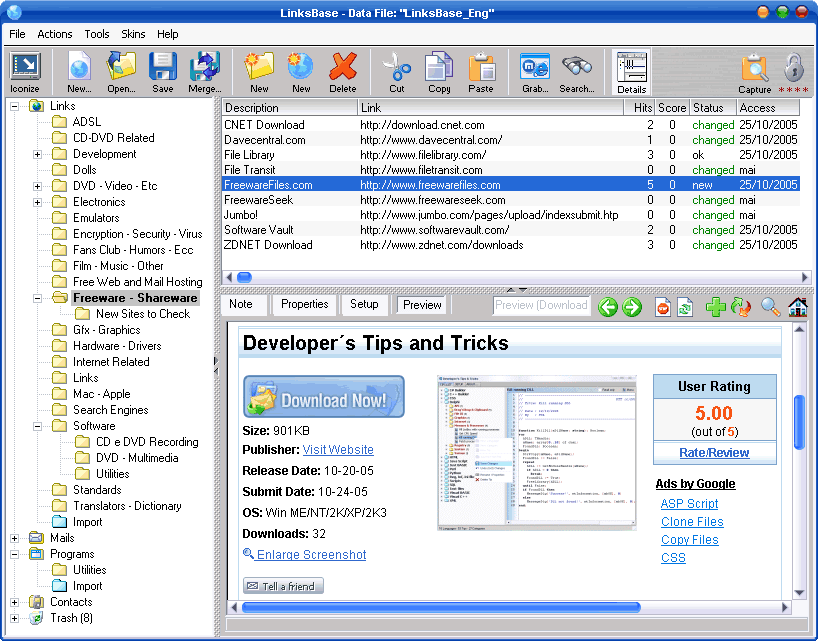The width and height of the screenshot is (818, 641).
Task: Click the Iconize toolbar icon
Action: pyautogui.click(x=24, y=68)
